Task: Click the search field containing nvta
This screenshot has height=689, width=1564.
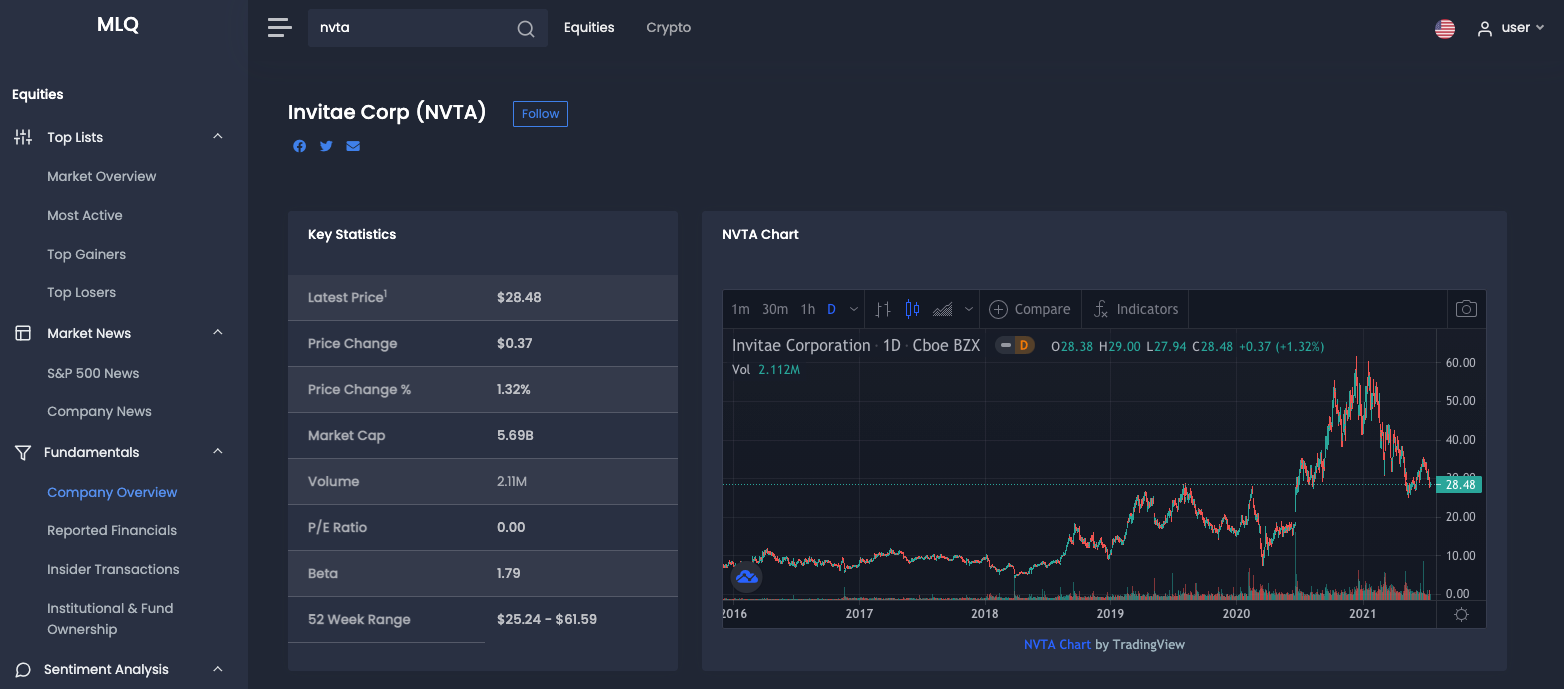Action: (428, 28)
